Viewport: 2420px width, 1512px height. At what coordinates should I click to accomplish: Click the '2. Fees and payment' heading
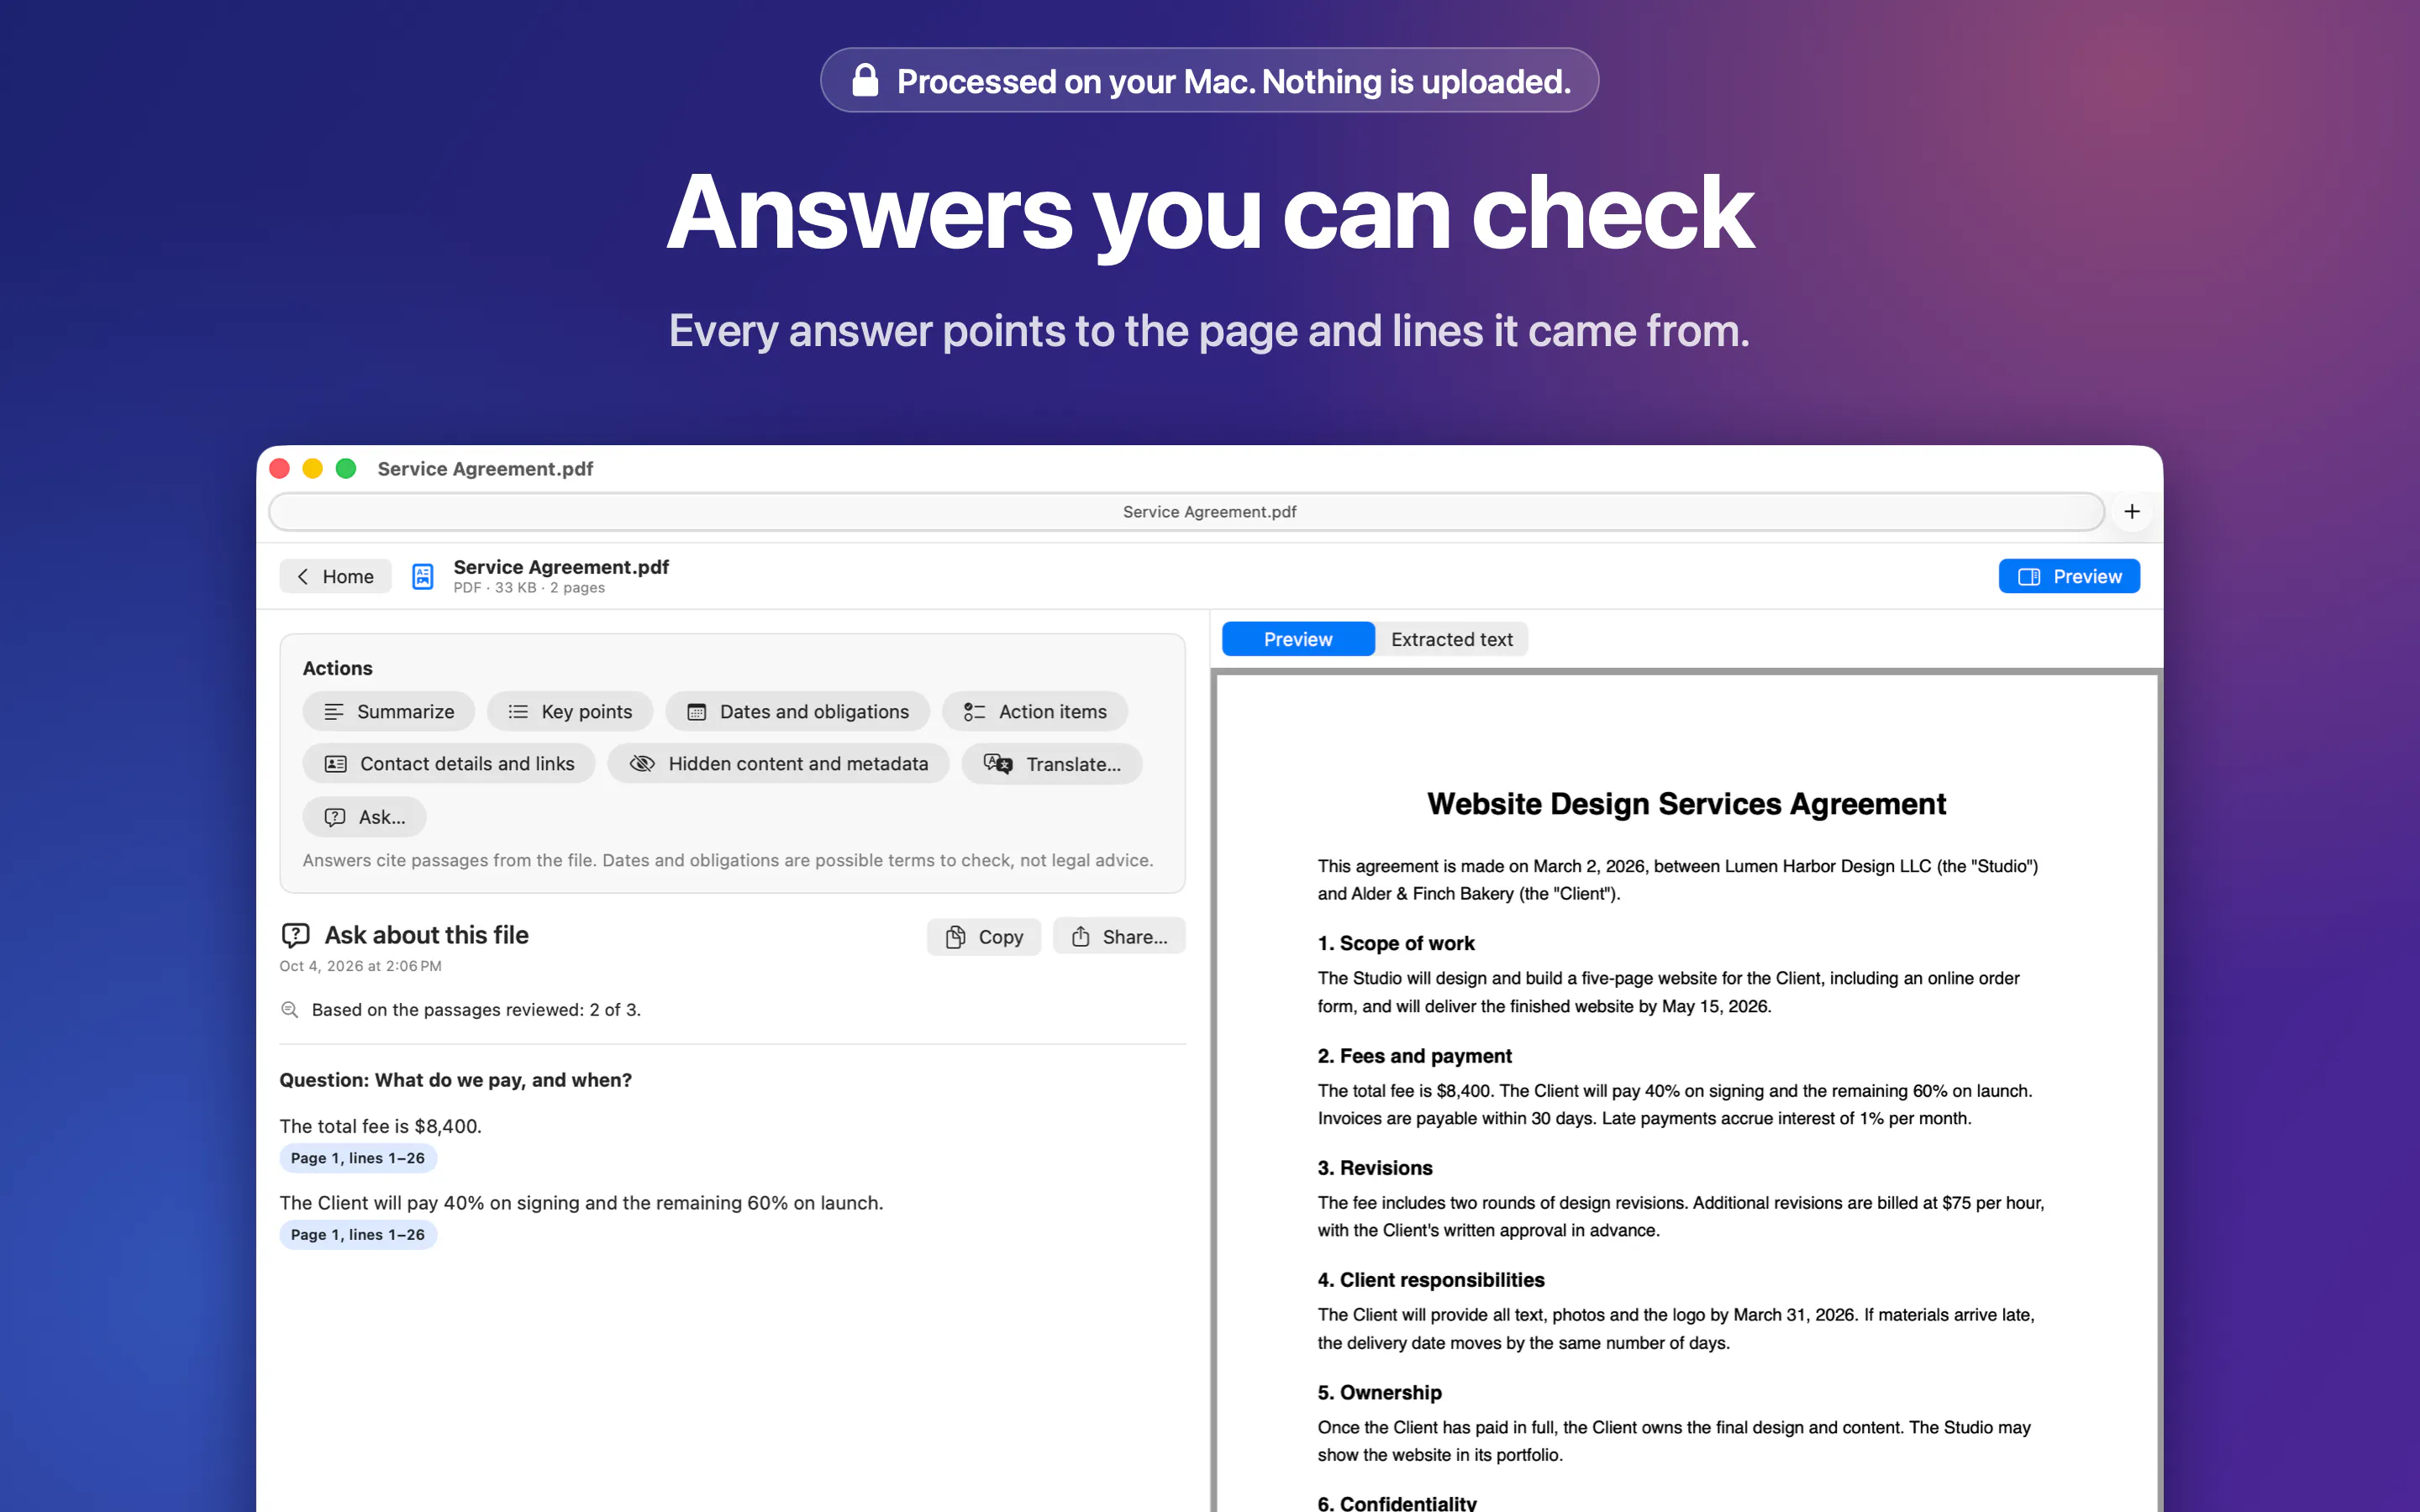pos(1414,1056)
